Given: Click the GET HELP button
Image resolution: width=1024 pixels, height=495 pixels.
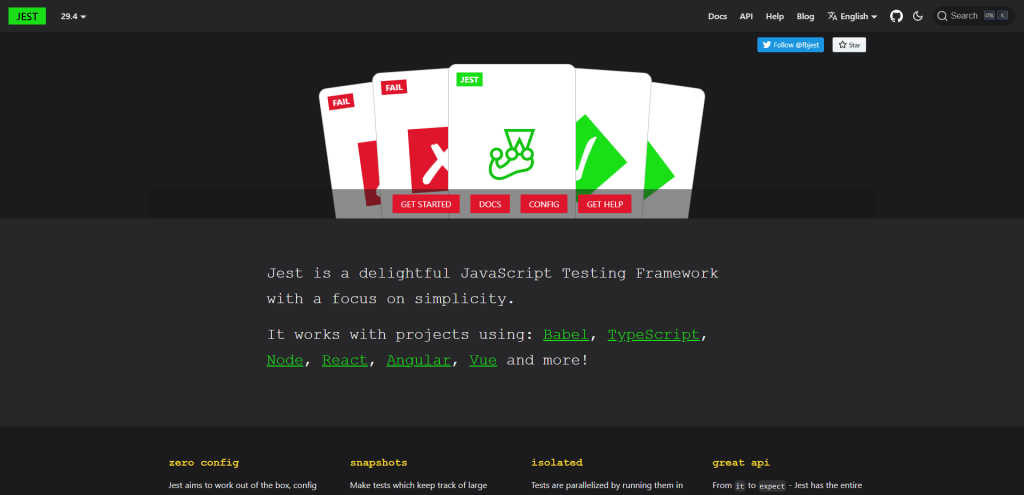Looking at the screenshot, I should pos(605,204).
